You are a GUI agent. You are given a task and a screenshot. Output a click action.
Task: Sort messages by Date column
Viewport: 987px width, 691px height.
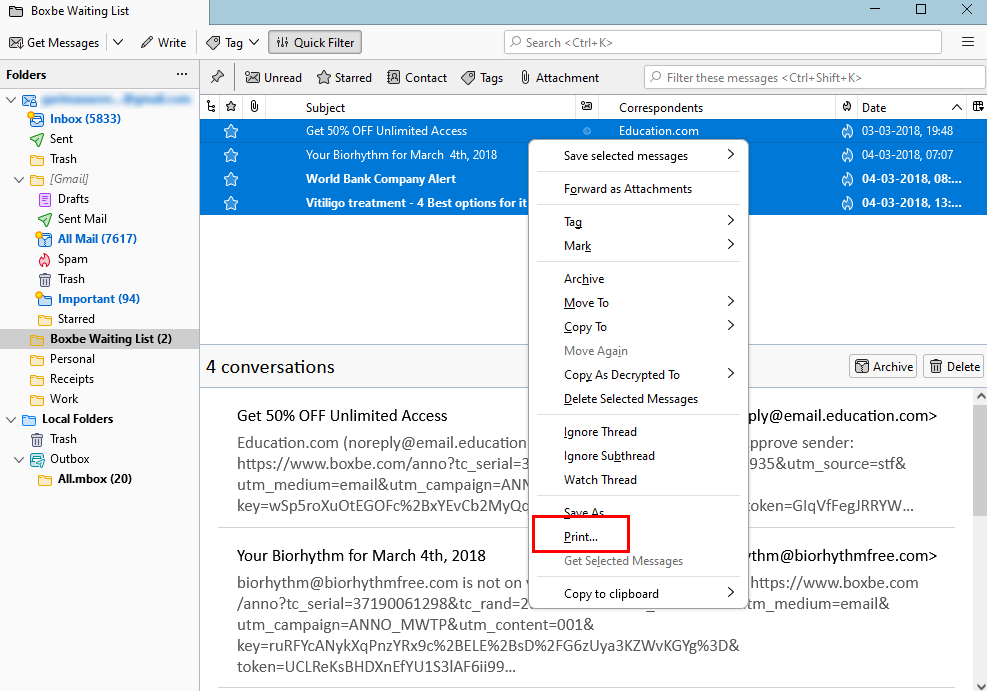[x=912, y=107]
